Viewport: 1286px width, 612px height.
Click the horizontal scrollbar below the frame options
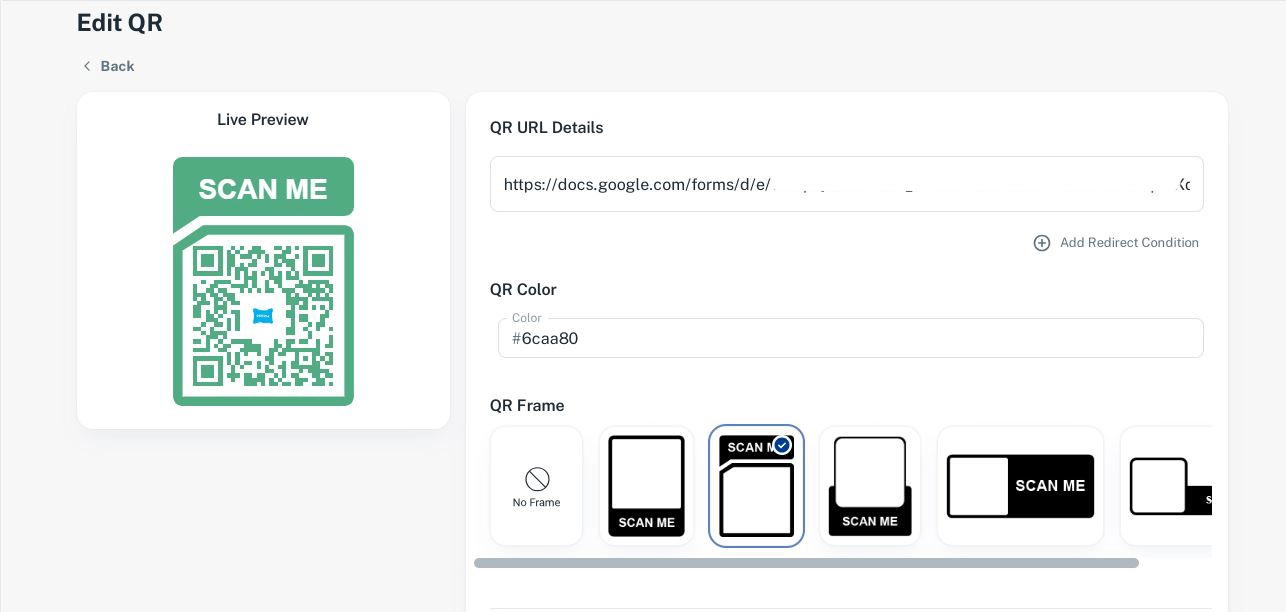[806, 563]
